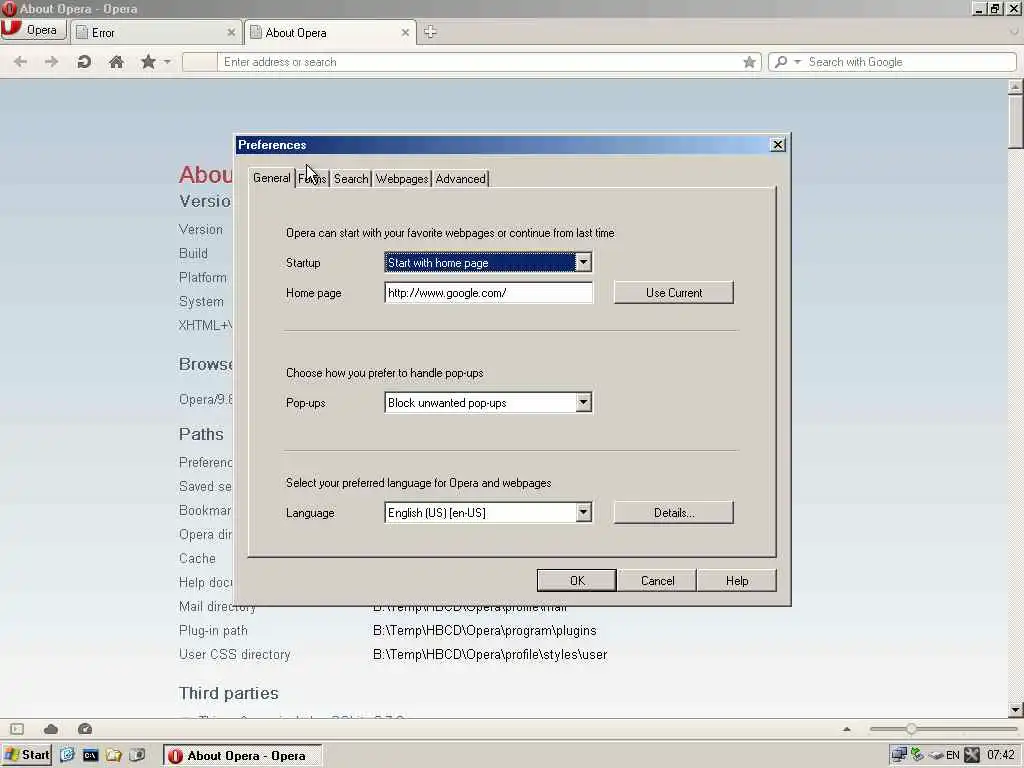Toggle the panels icon in status bar
The width and height of the screenshot is (1024, 768).
(x=17, y=729)
